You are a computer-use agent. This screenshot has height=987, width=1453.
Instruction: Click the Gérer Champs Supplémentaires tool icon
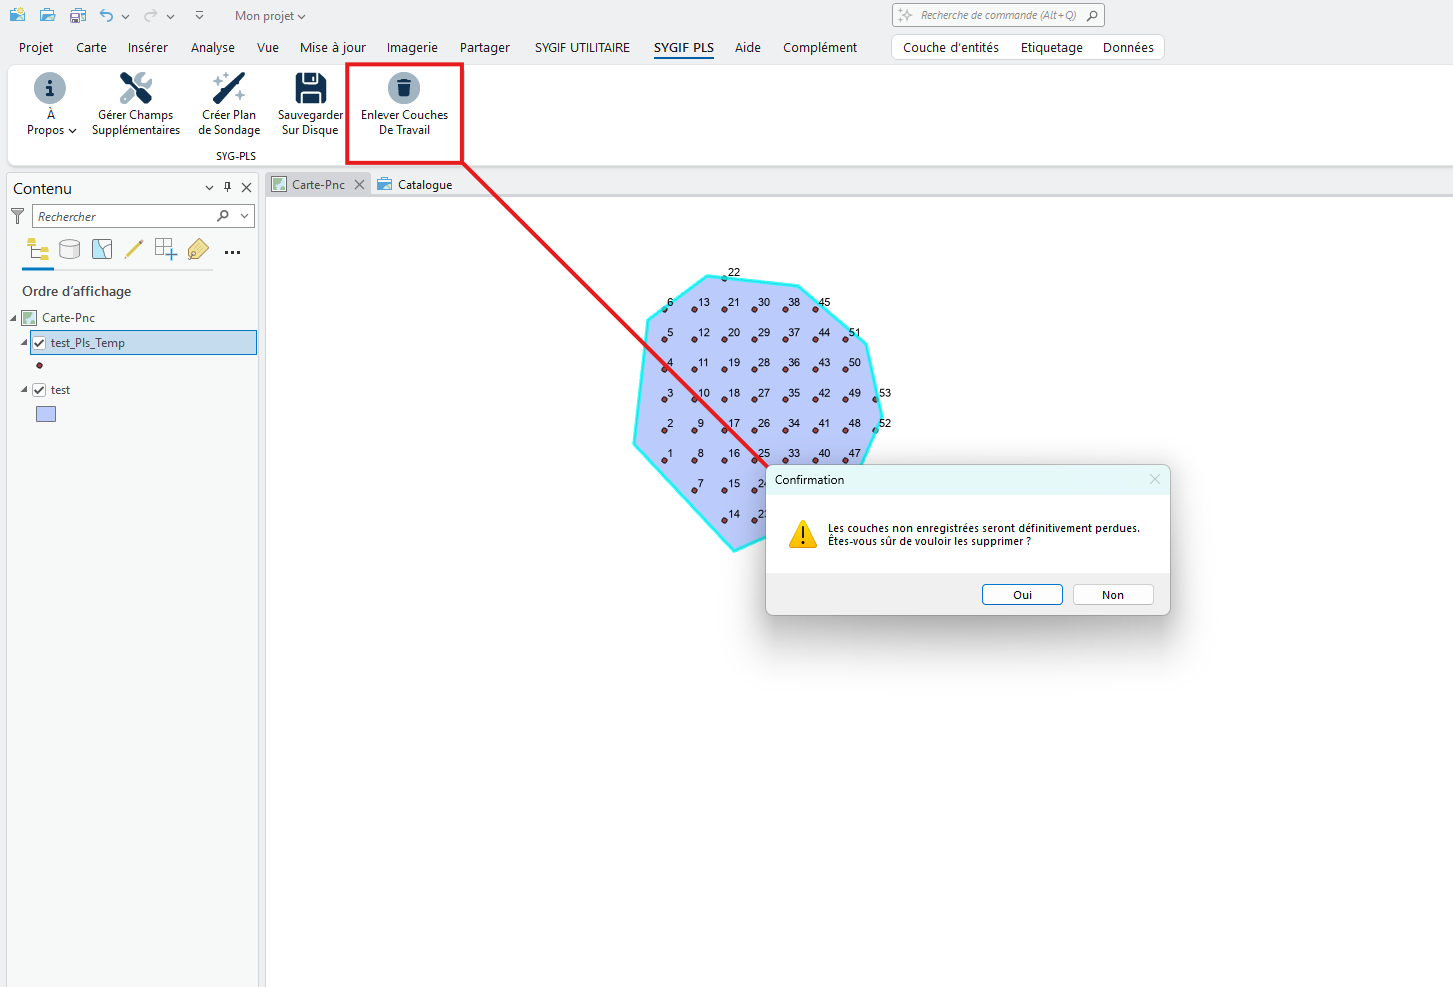(x=136, y=89)
